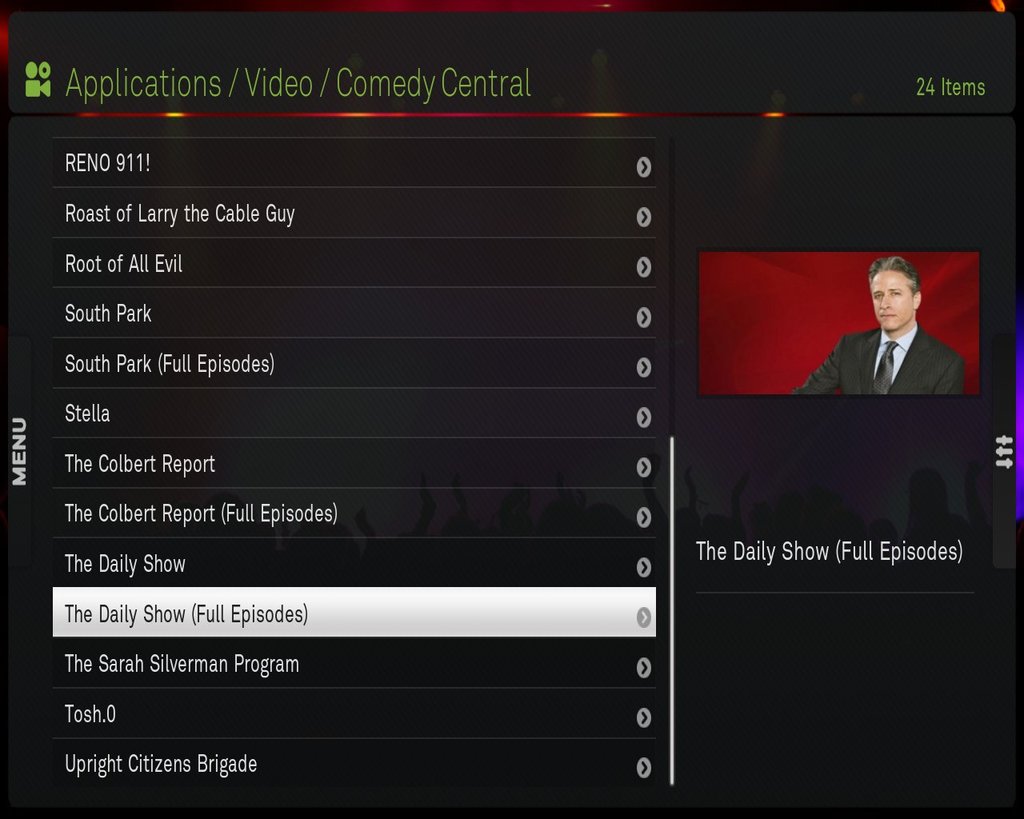Open South Park (Full Episodes)
The height and width of the screenshot is (819, 1024).
[354, 363]
